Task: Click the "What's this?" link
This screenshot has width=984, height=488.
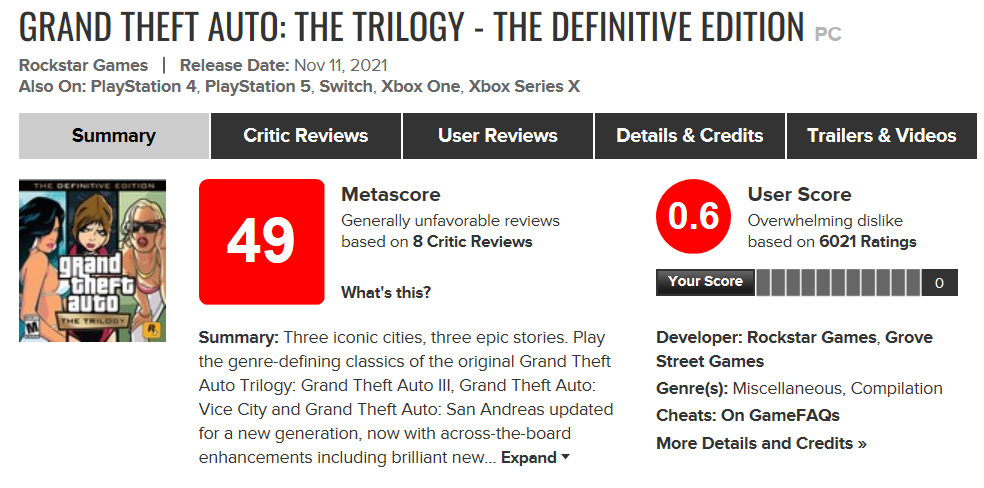Action: pyautogui.click(x=386, y=292)
